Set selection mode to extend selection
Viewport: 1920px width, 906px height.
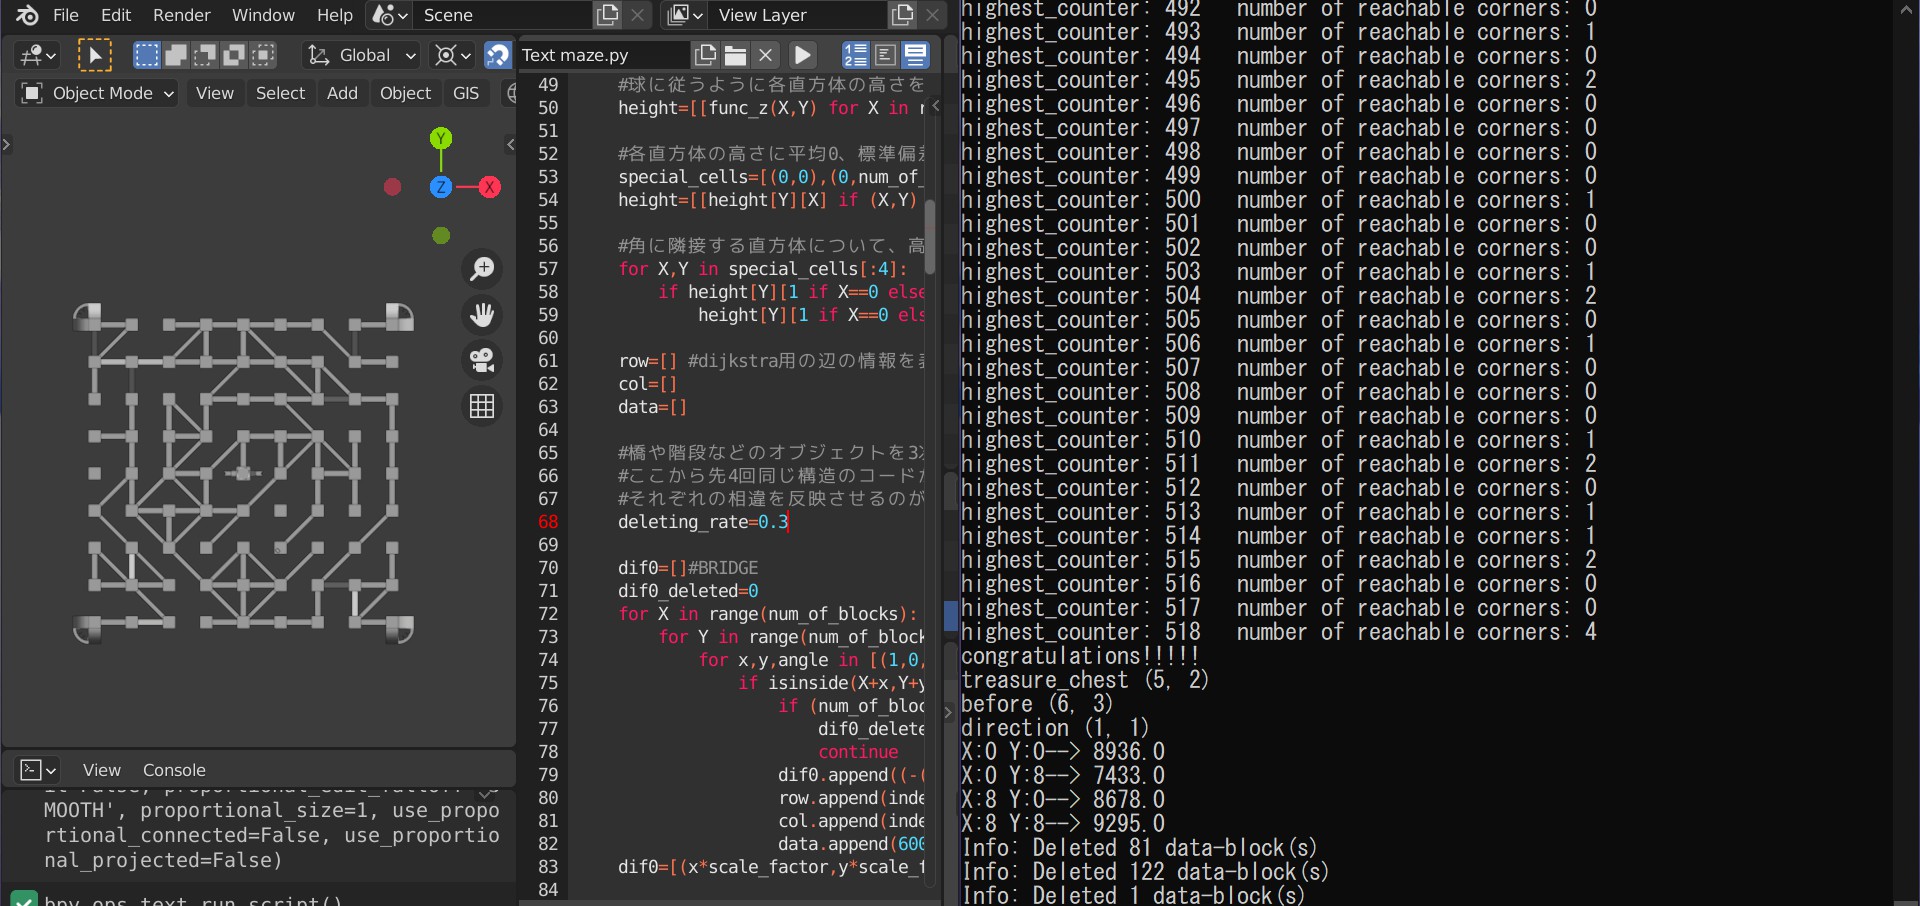click(176, 55)
